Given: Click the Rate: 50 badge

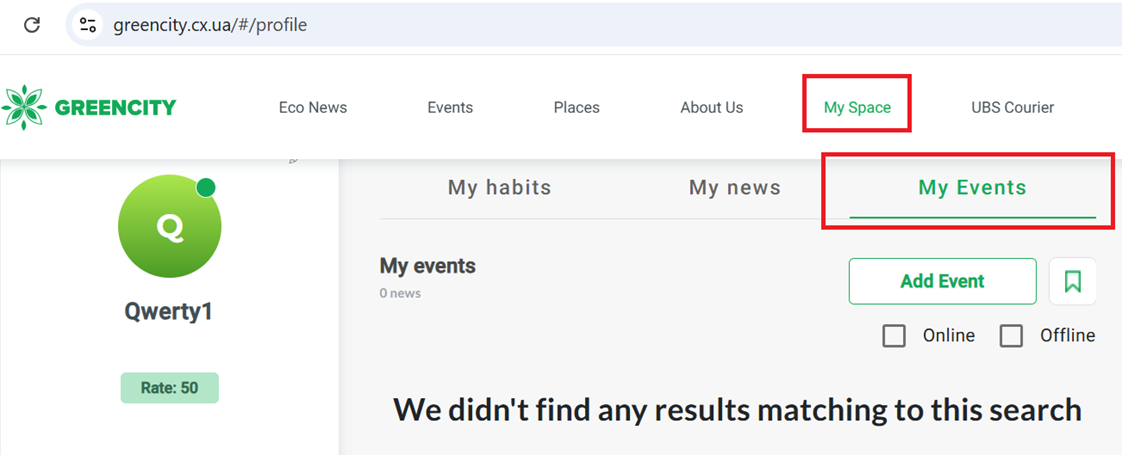Looking at the screenshot, I should click(169, 388).
